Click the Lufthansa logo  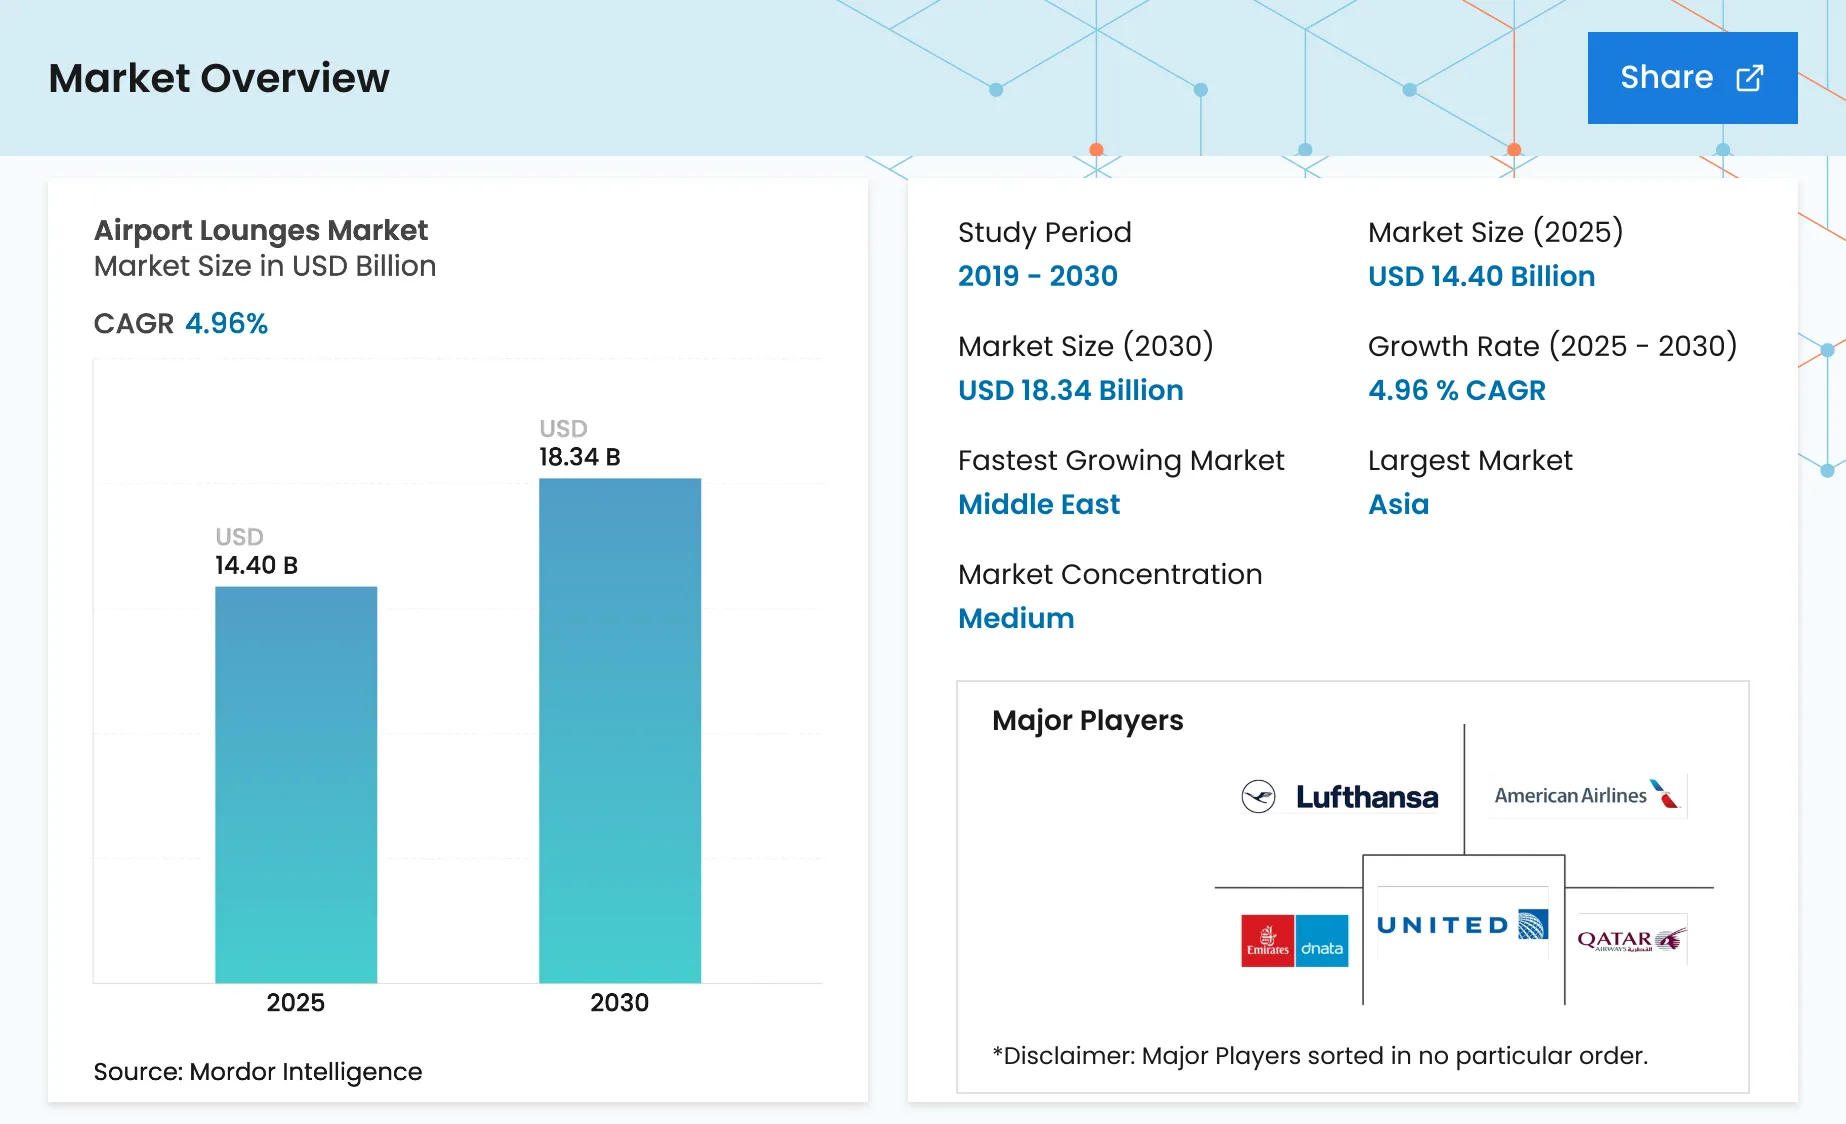[1340, 797]
